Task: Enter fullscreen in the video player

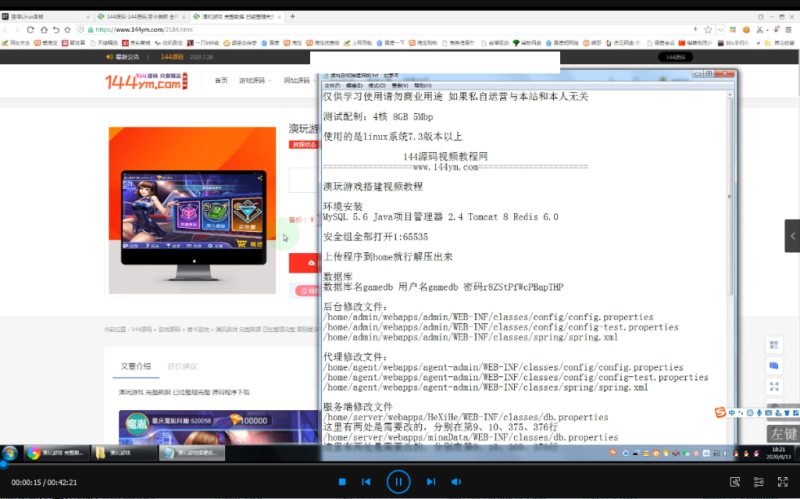Action: point(783,482)
